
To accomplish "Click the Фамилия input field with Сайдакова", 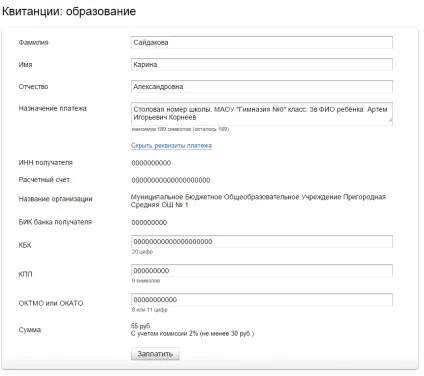I will point(262,42).
